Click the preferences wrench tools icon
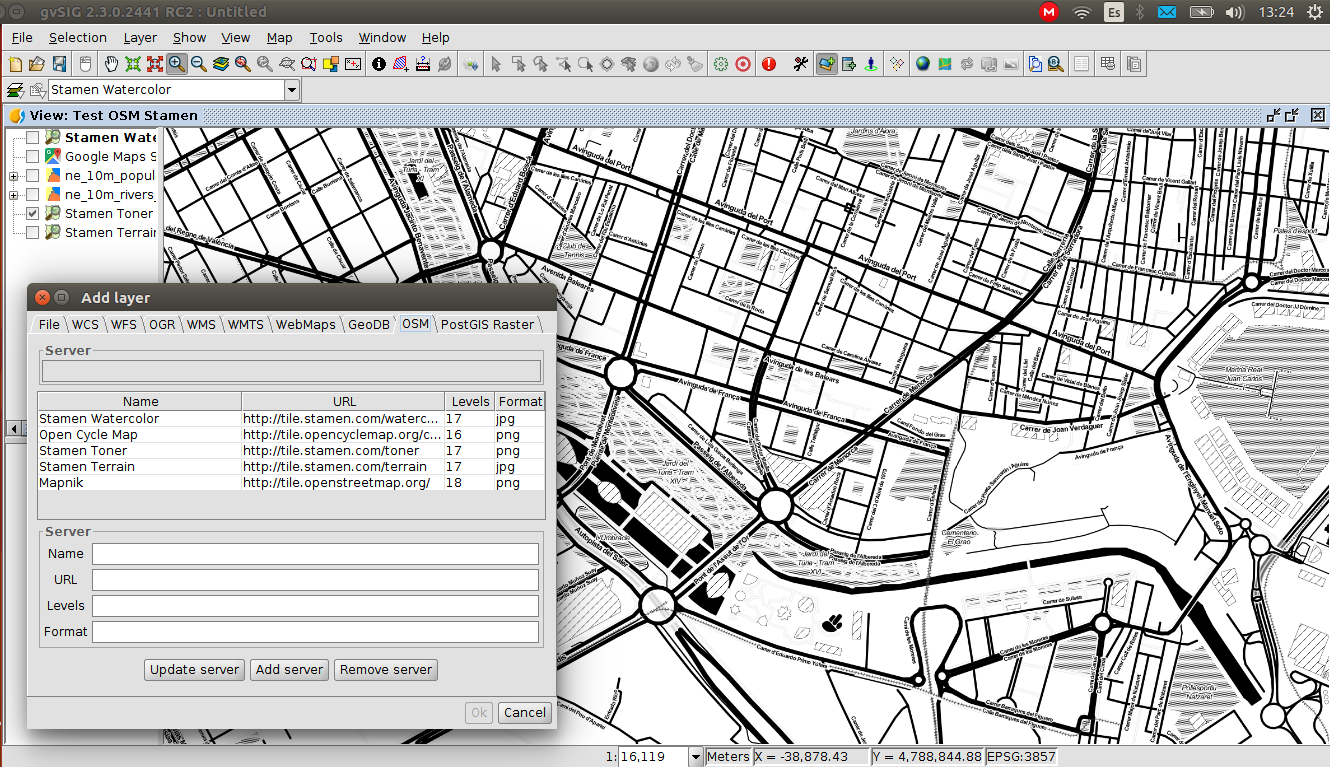The height and width of the screenshot is (767, 1330). 800,64
